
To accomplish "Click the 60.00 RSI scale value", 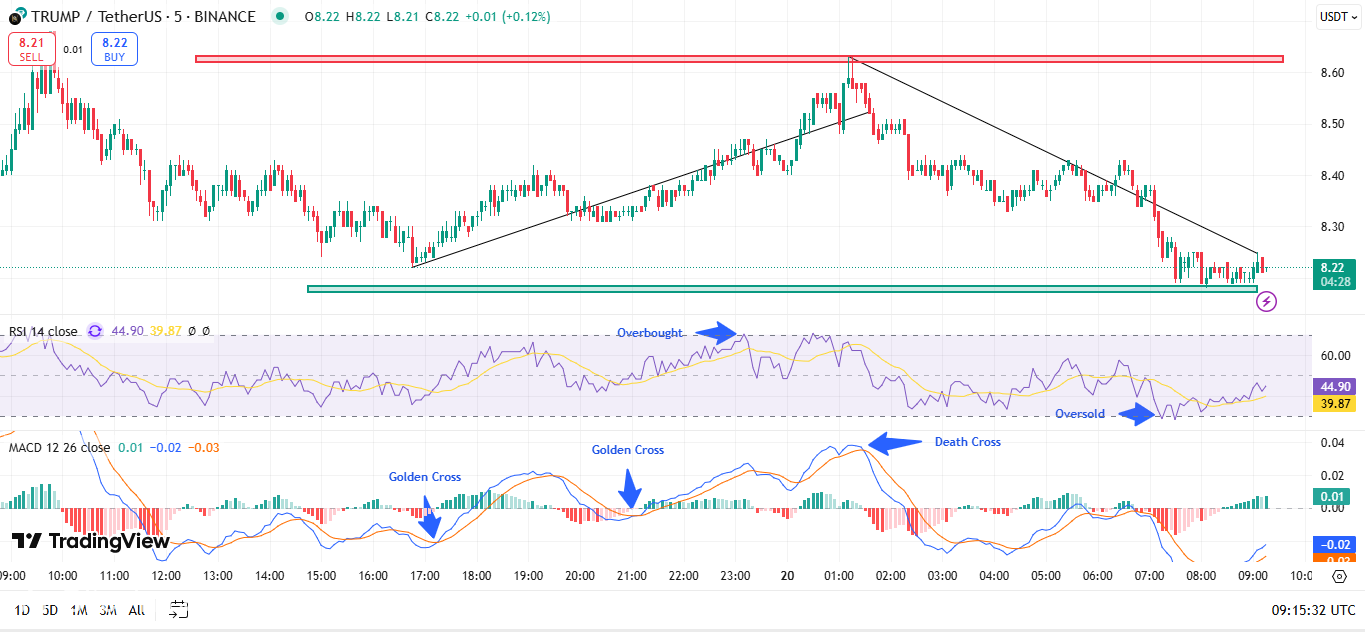I will coord(1335,355).
